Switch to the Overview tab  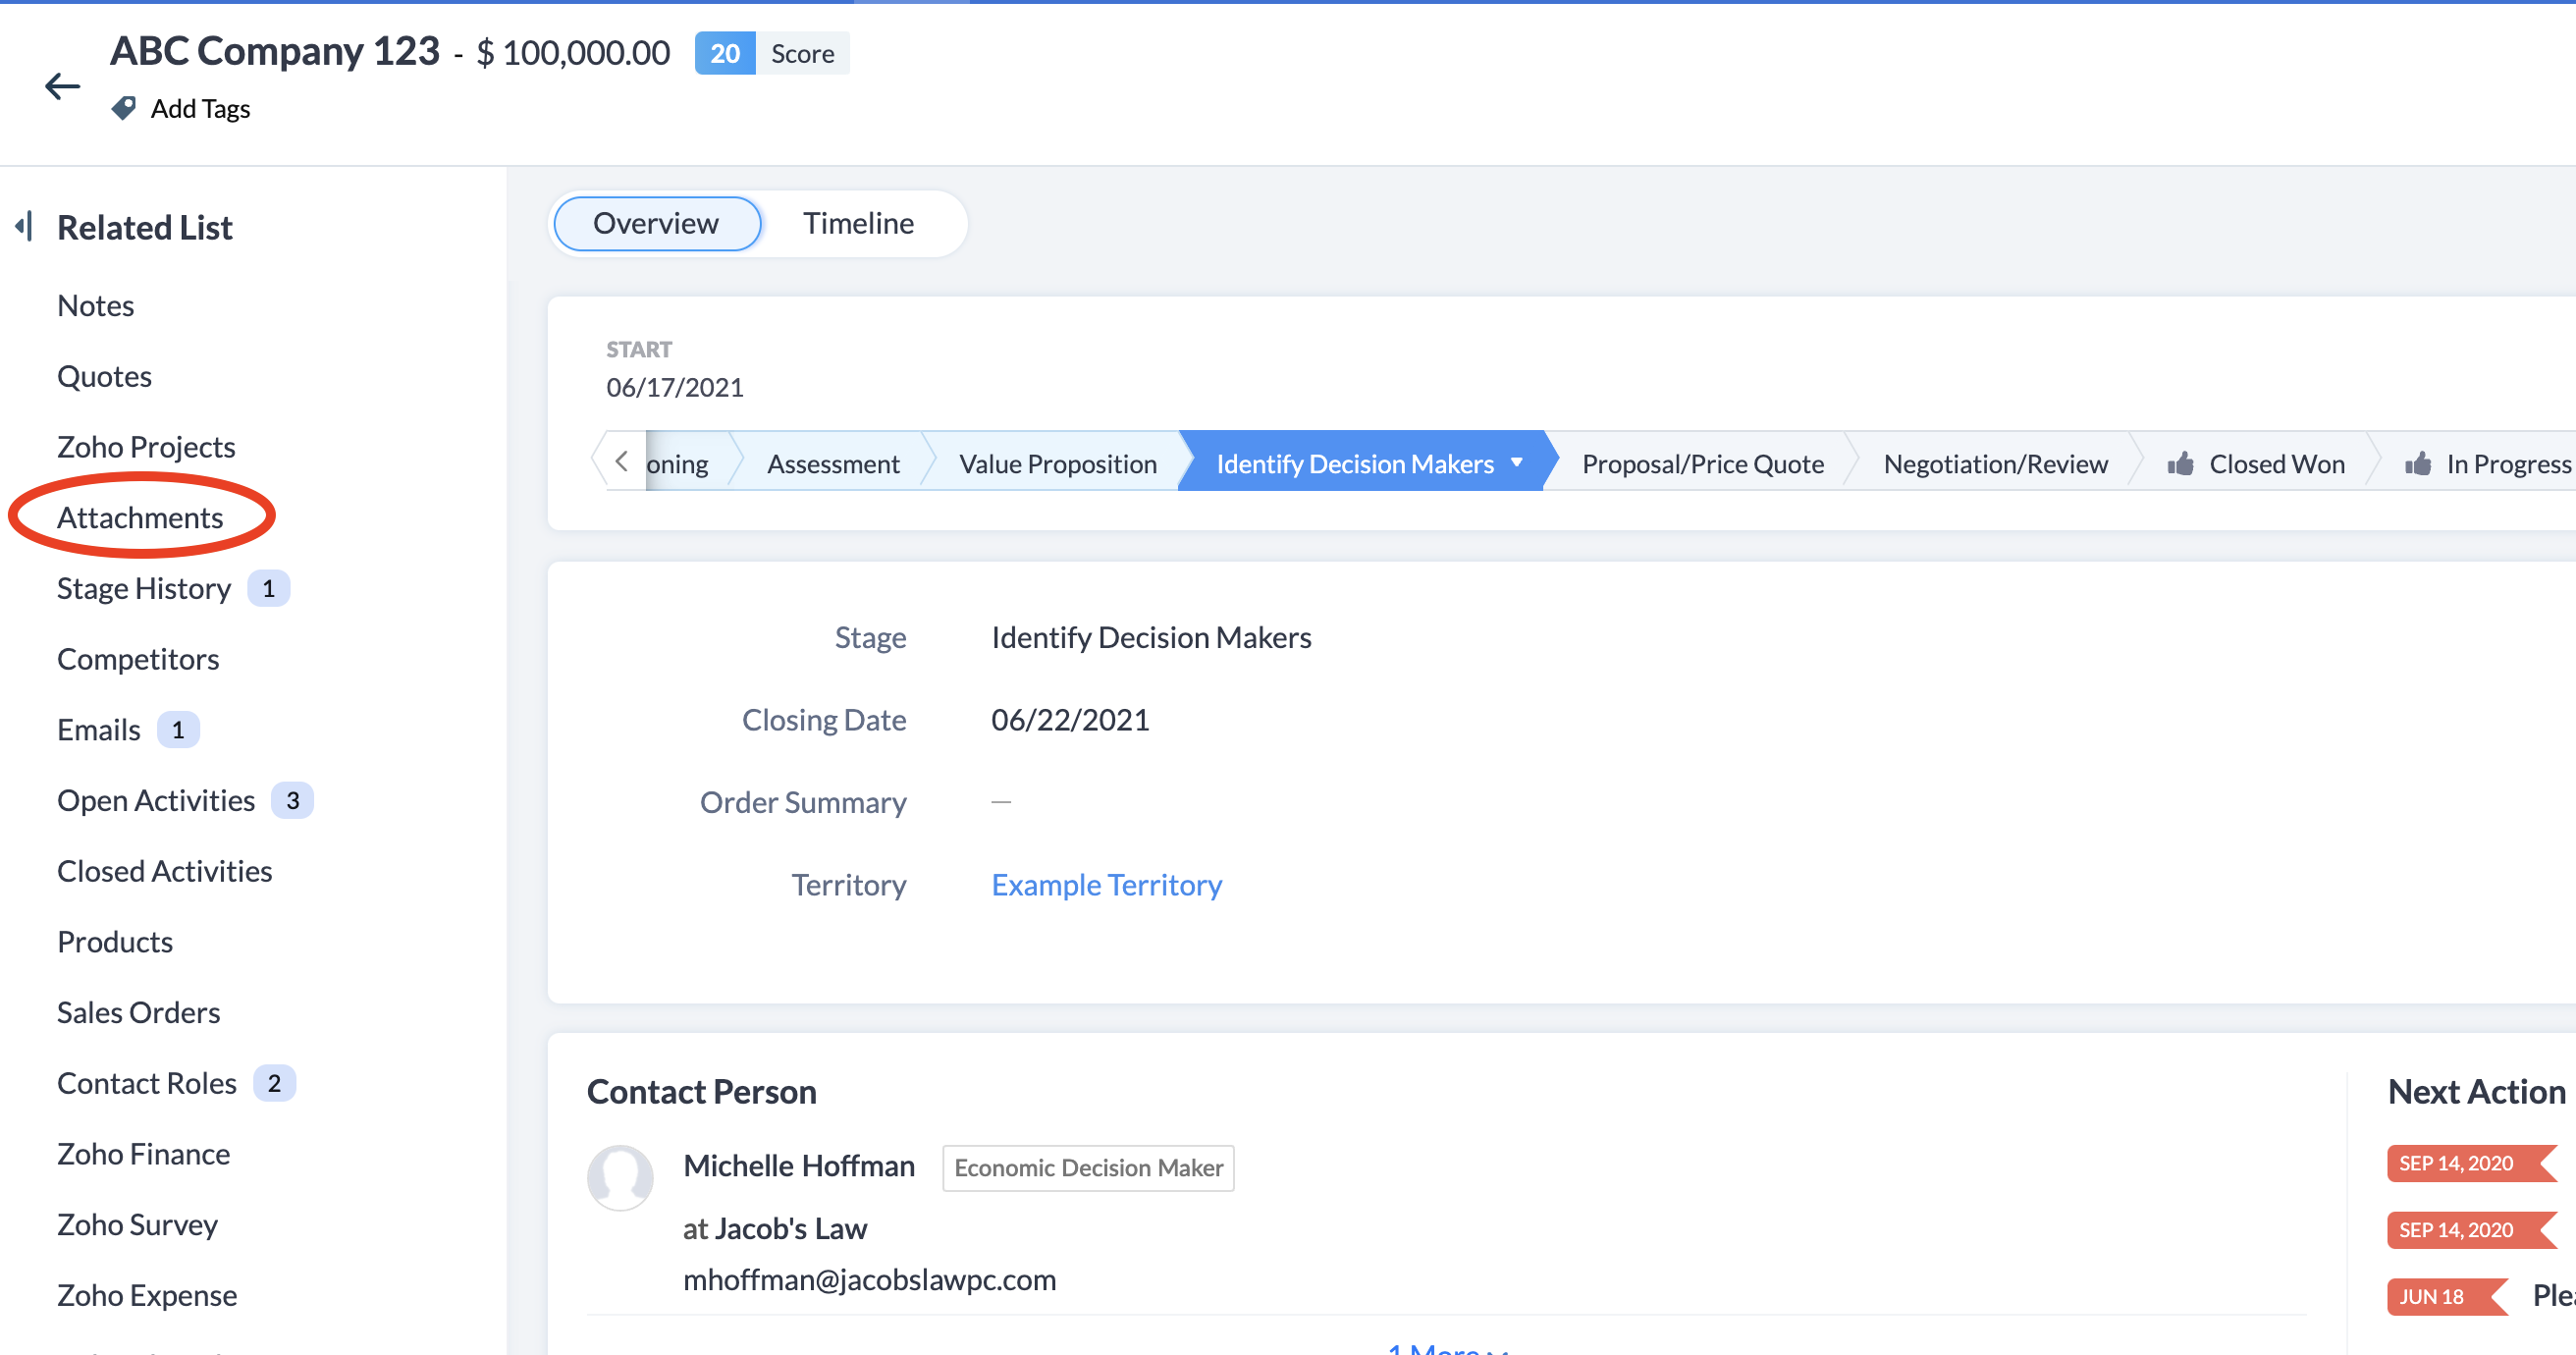656,223
